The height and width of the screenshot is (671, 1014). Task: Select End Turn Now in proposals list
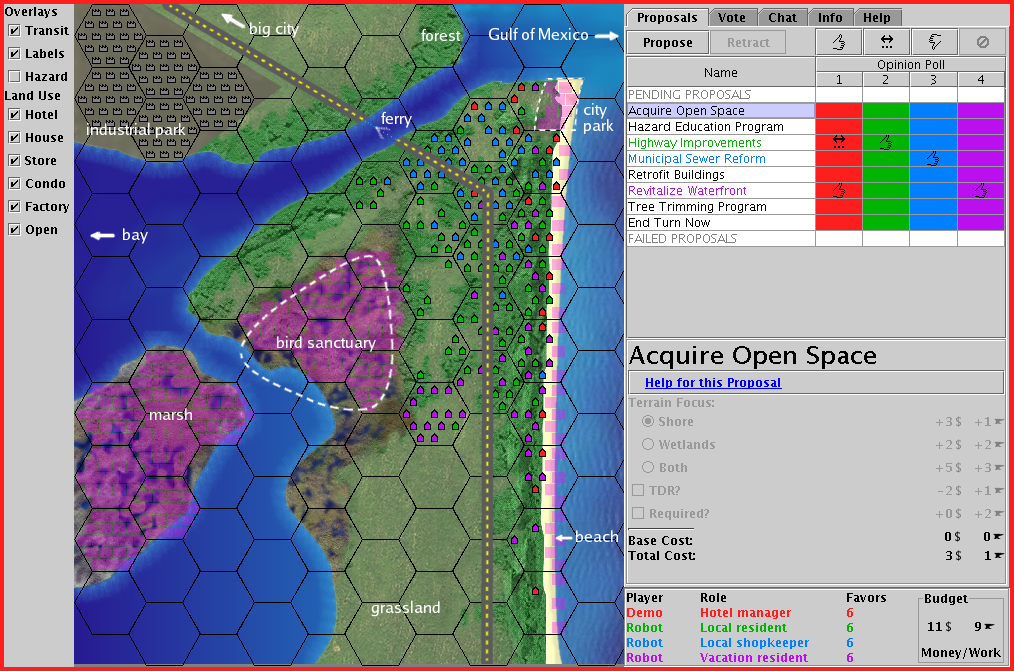(x=668, y=223)
